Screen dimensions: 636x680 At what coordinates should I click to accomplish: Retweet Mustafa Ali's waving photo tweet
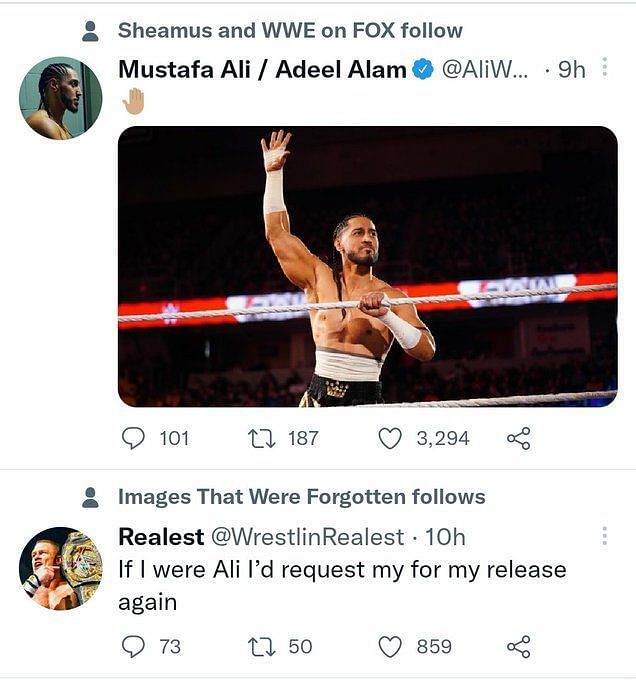point(261,438)
